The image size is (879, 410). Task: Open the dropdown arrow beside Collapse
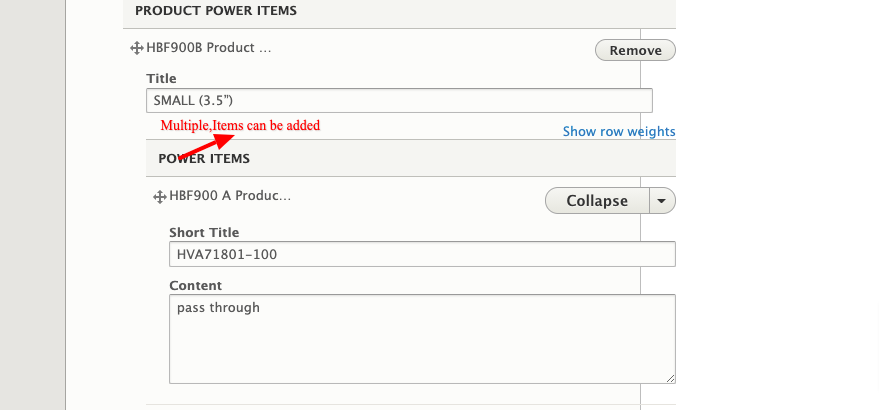pos(662,201)
